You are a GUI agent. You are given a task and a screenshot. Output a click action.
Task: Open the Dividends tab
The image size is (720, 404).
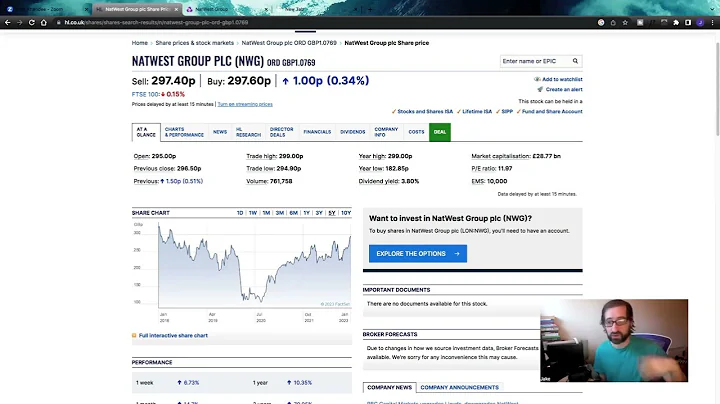353,132
